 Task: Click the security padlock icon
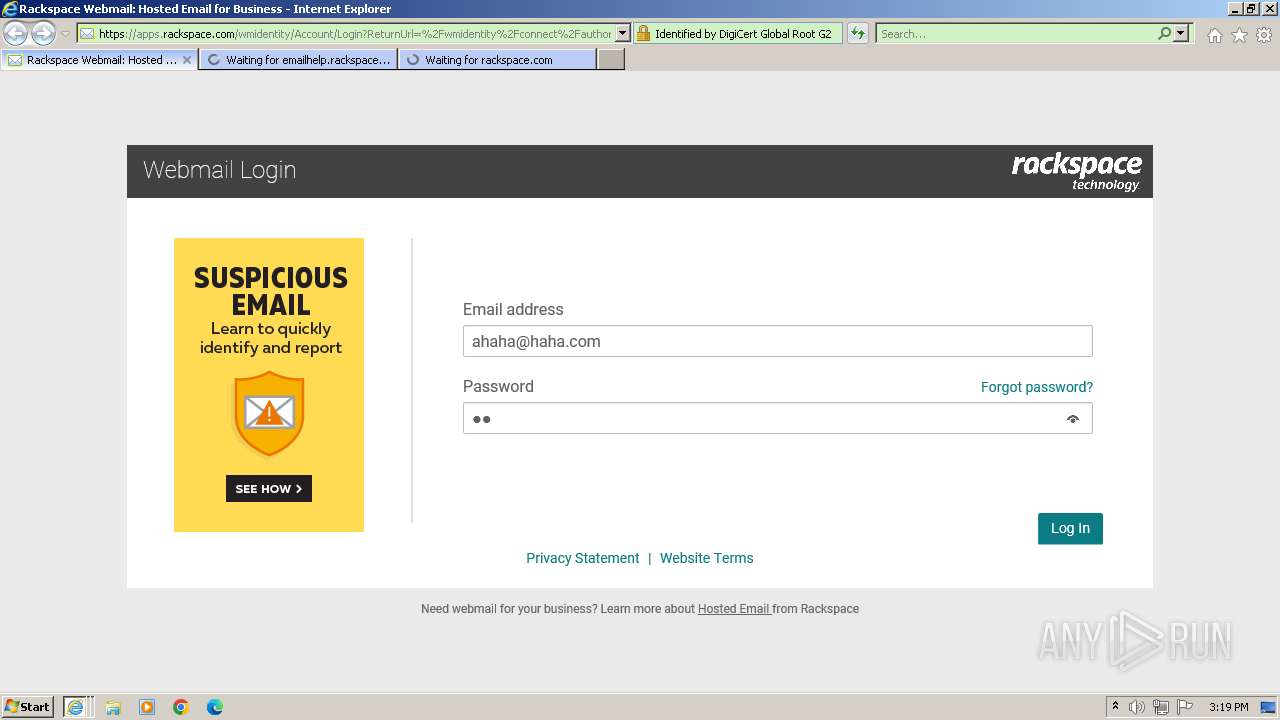(643, 34)
